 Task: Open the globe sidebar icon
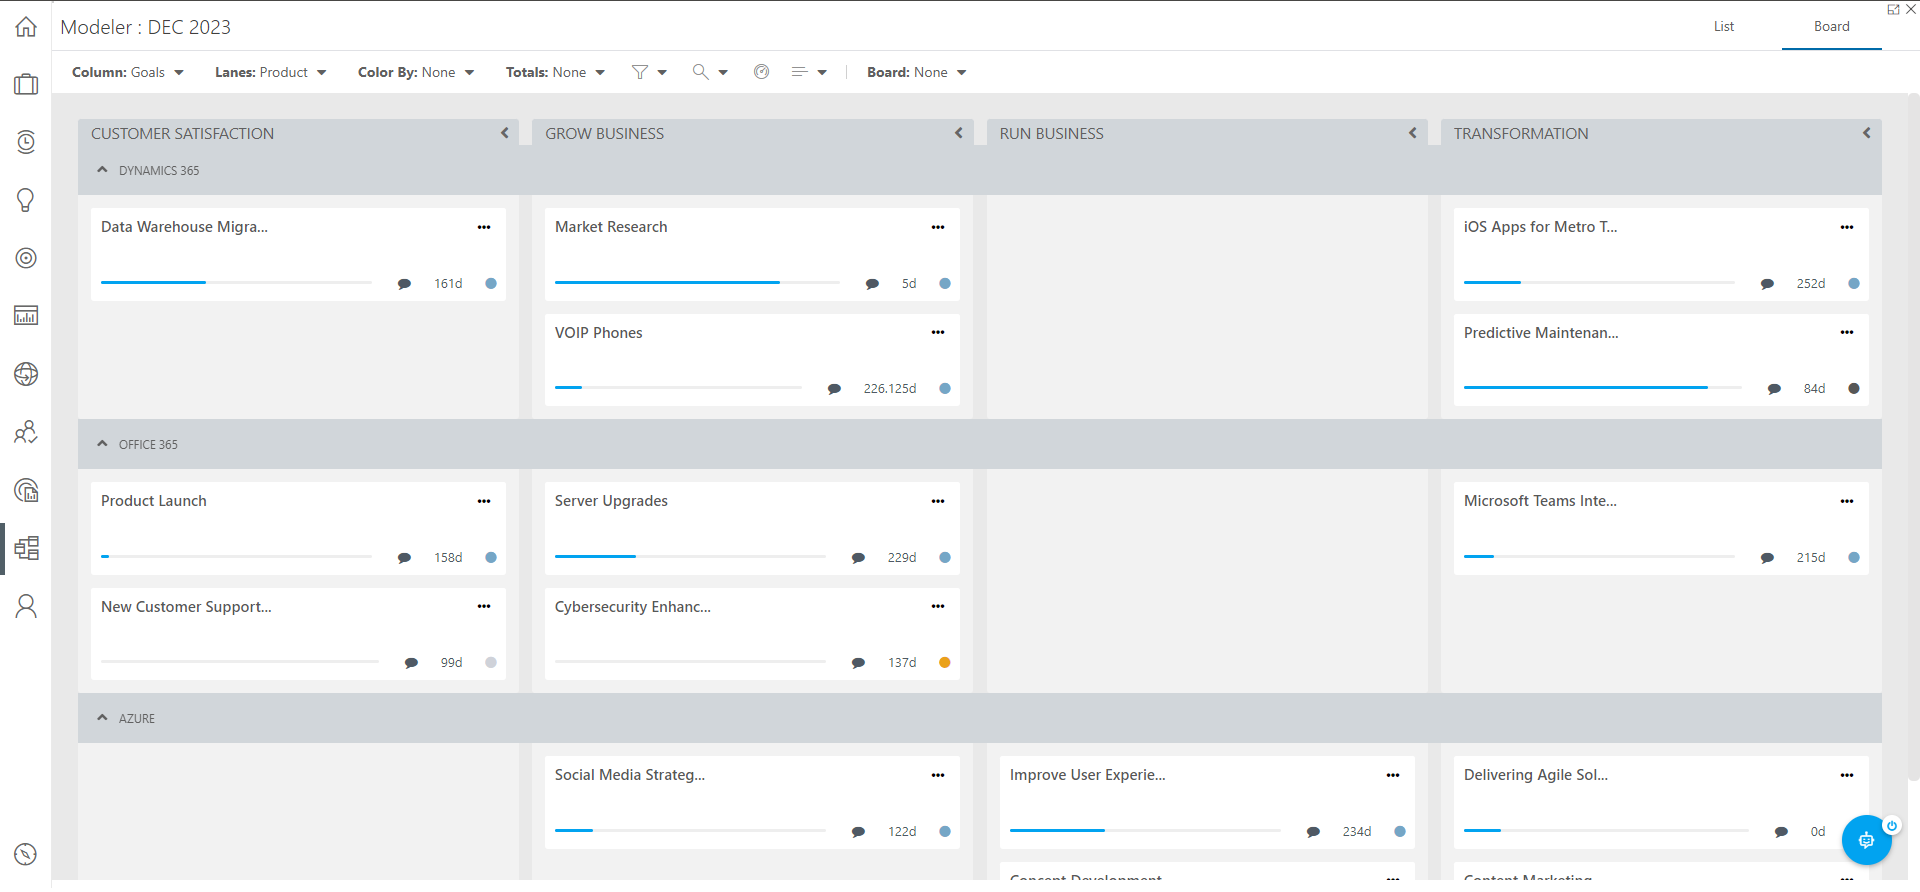coord(26,374)
